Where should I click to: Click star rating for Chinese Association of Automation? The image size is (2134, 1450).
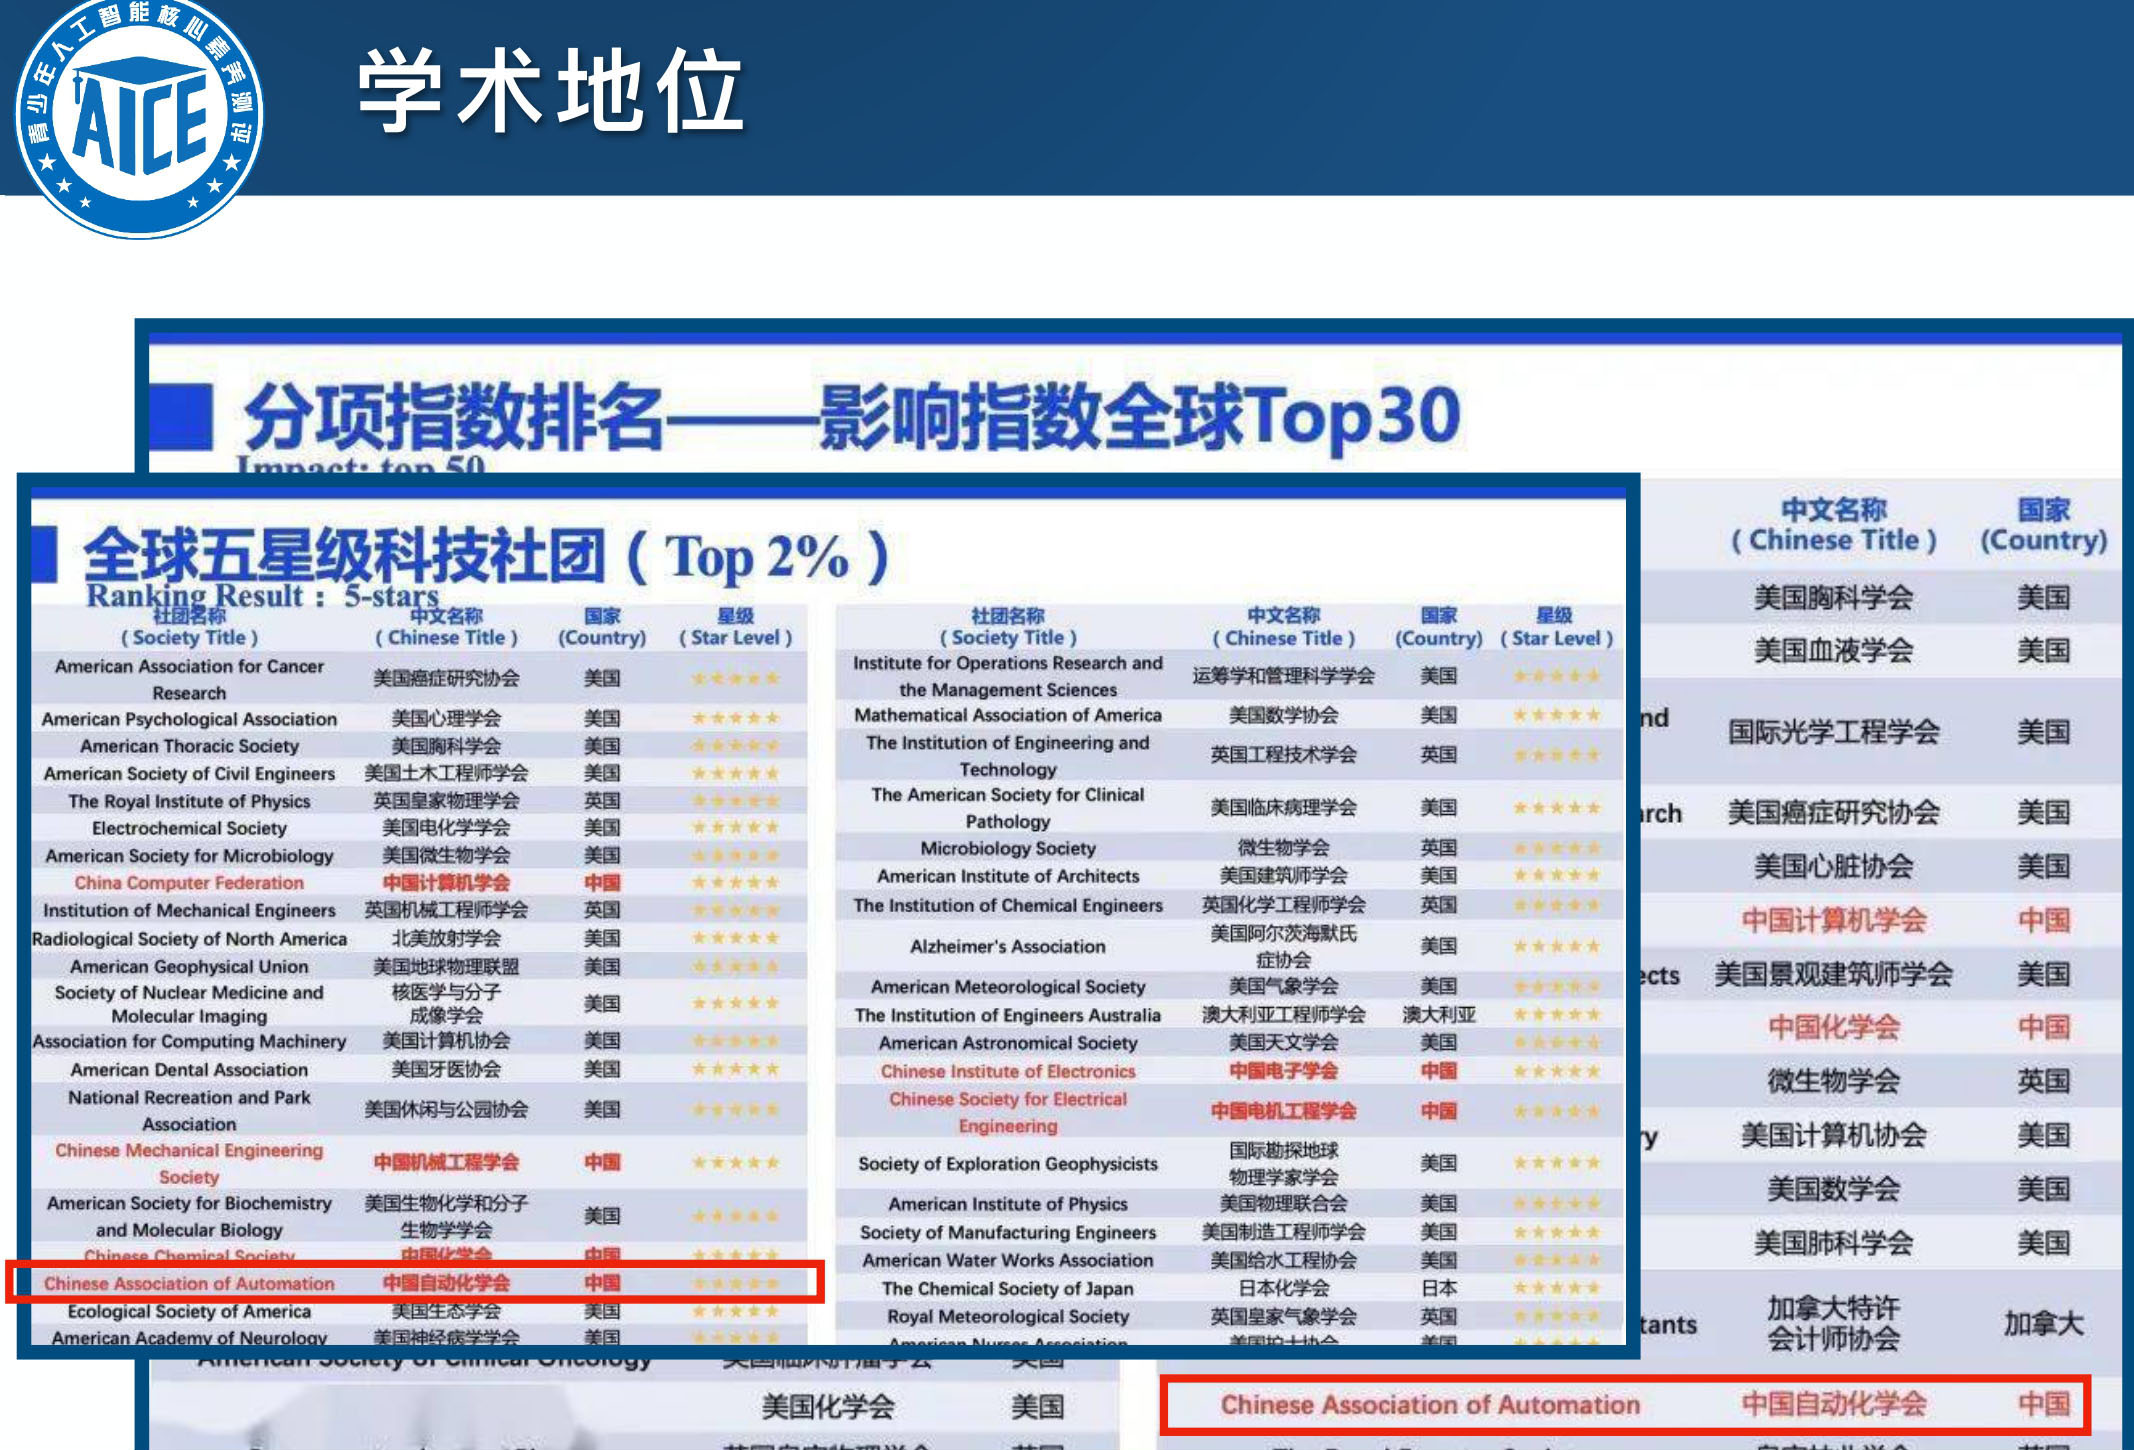tap(735, 1283)
